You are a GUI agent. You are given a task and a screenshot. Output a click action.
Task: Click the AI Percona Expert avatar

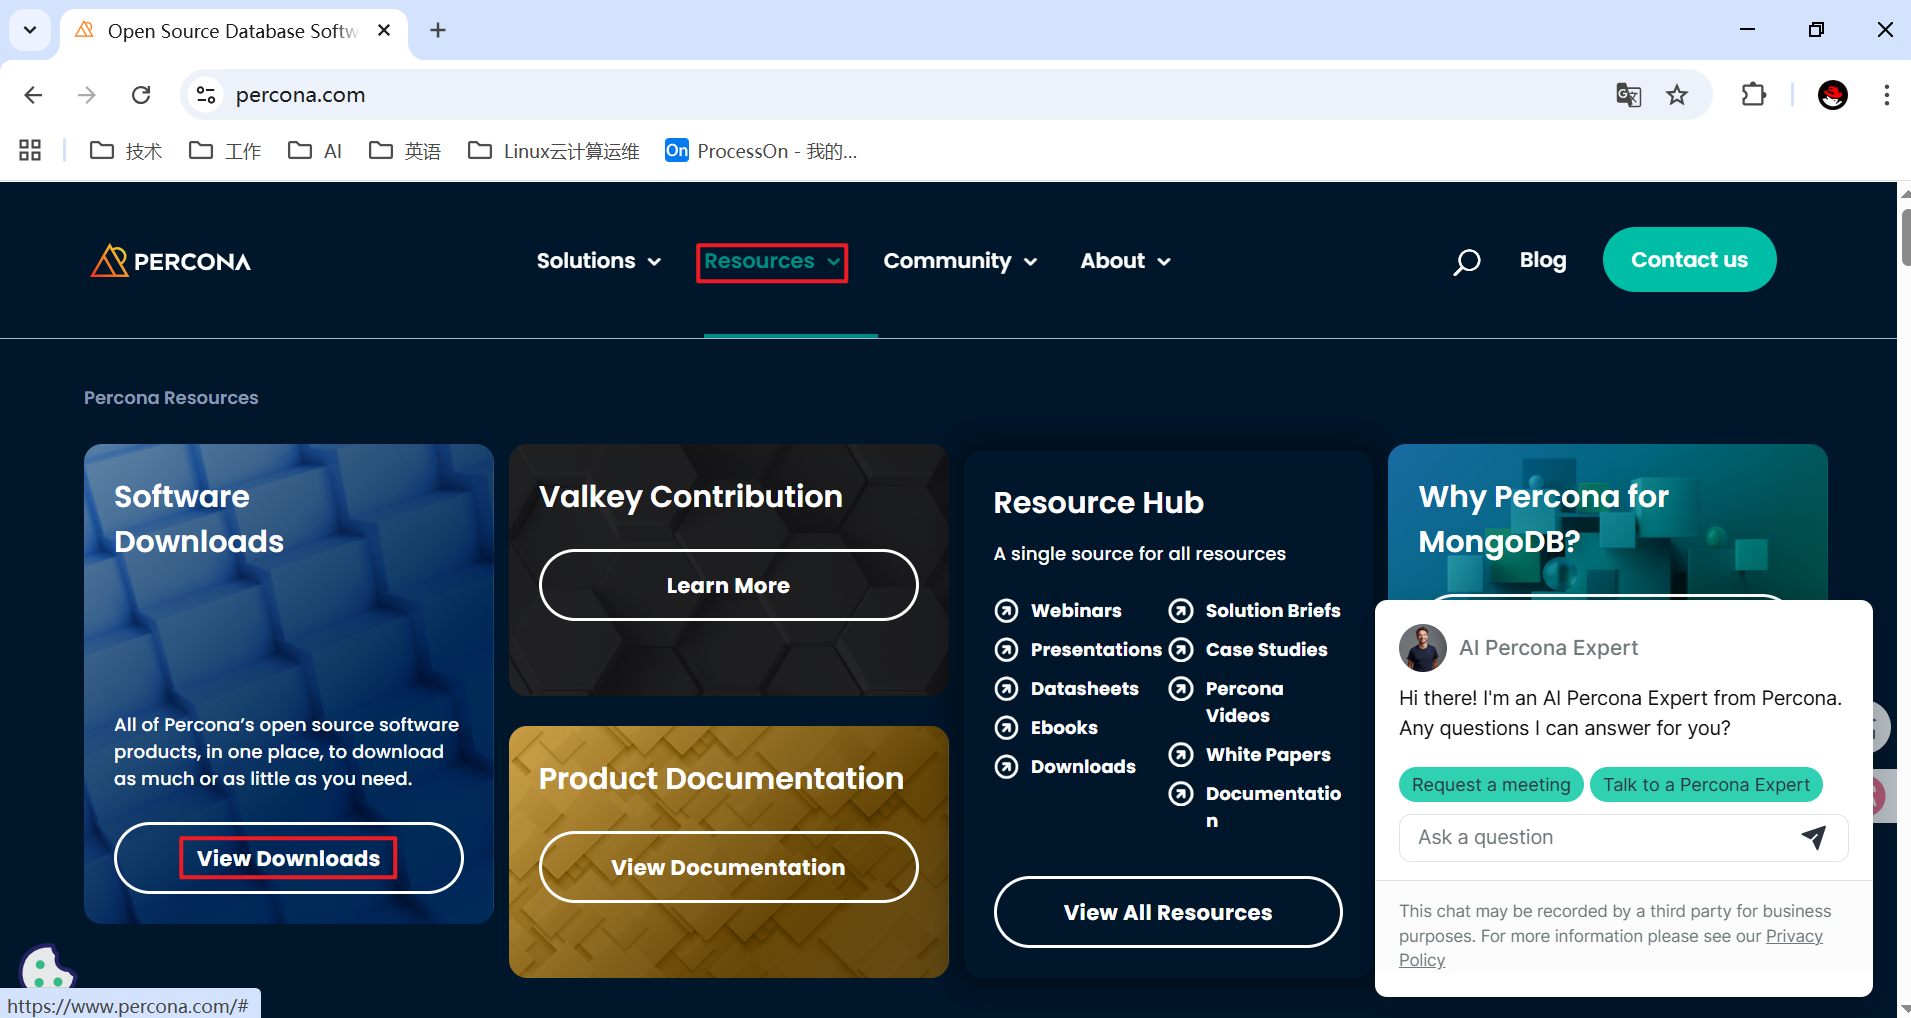click(1423, 648)
